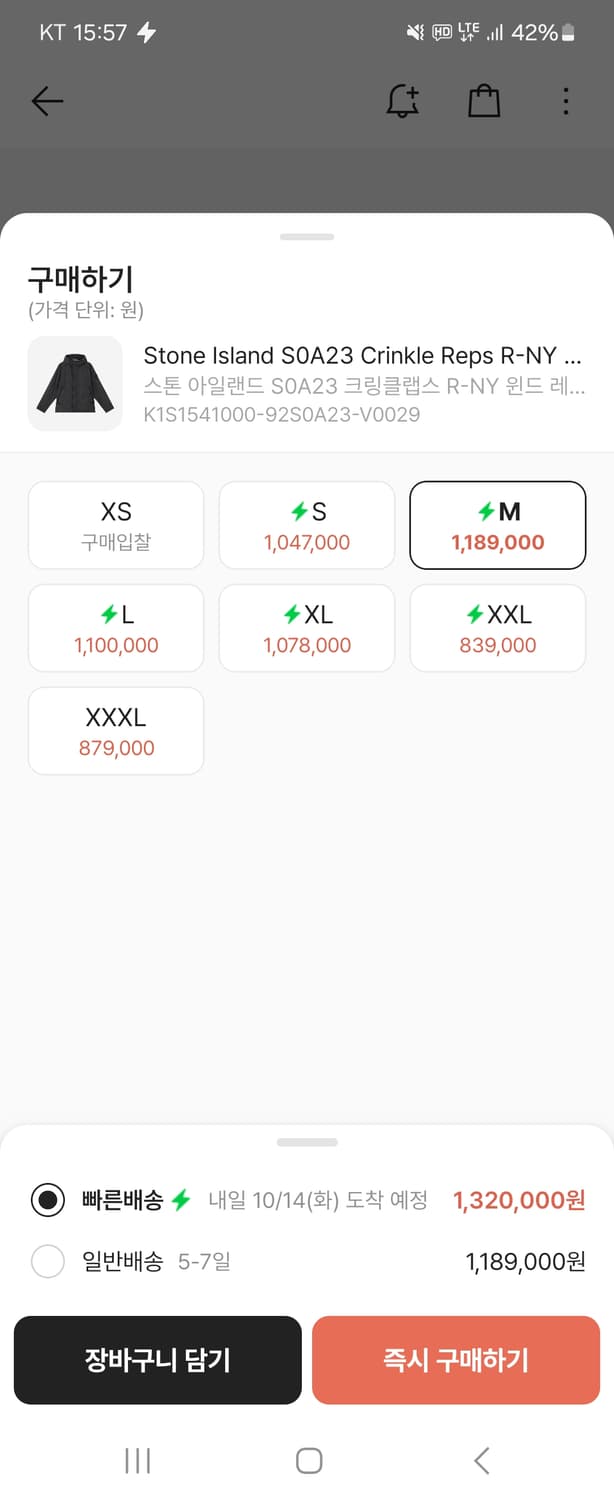Select the 일반배송 standard delivery radio button
This screenshot has height=1500, width=614.
tap(48, 1262)
